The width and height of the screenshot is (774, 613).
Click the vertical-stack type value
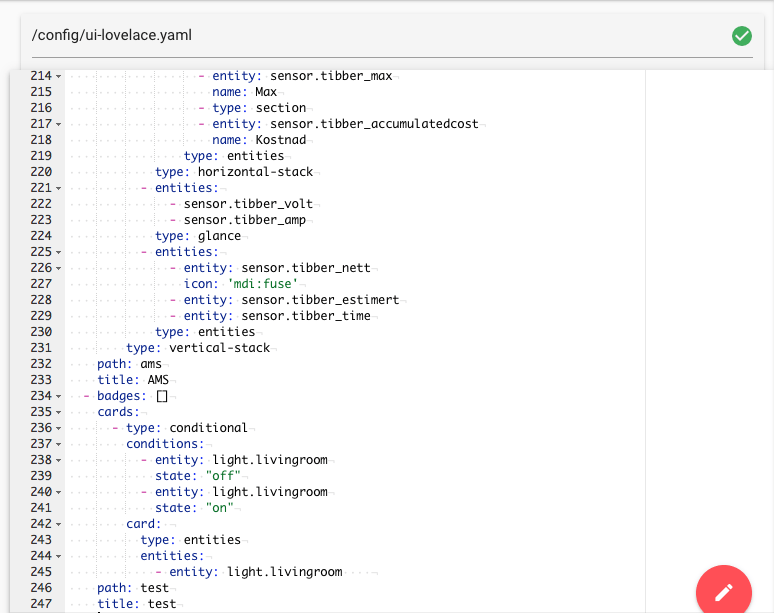coord(220,348)
